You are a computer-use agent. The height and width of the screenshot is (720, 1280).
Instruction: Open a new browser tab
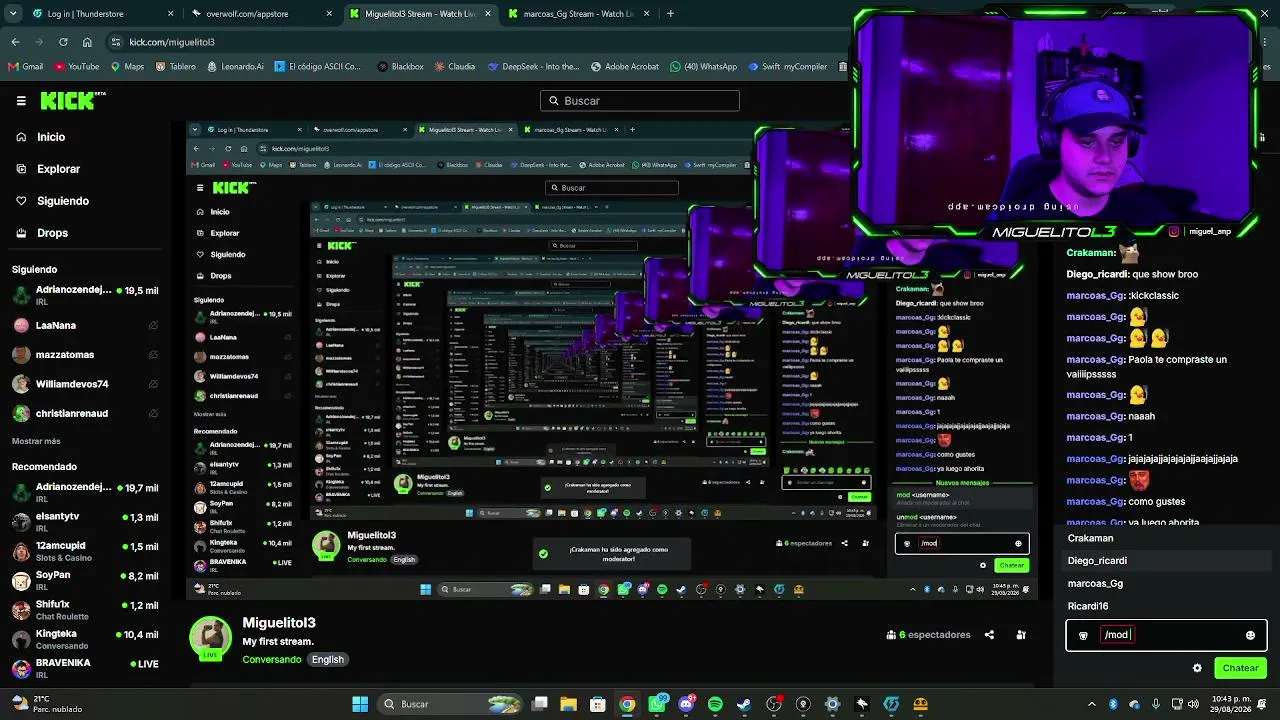pos(670,14)
